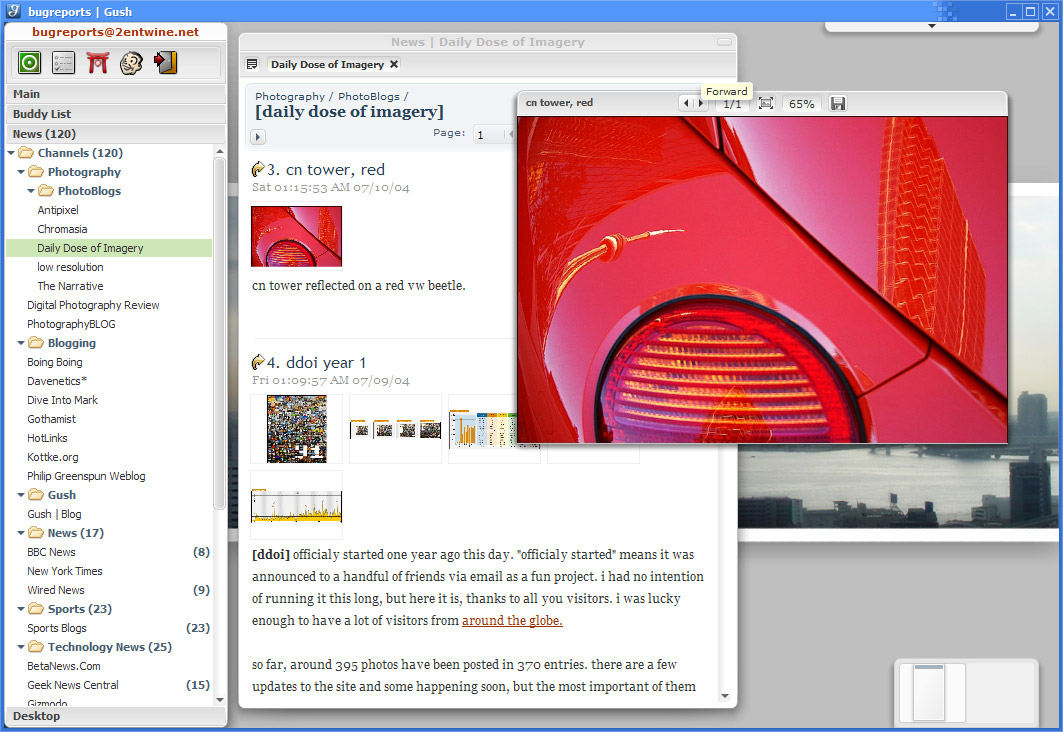The image size is (1063, 732).
Task: Open the cn tower red beetle thumbnail
Action: pyautogui.click(x=296, y=237)
